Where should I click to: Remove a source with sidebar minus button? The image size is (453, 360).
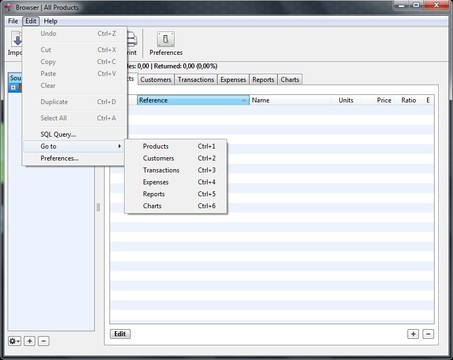point(44,341)
